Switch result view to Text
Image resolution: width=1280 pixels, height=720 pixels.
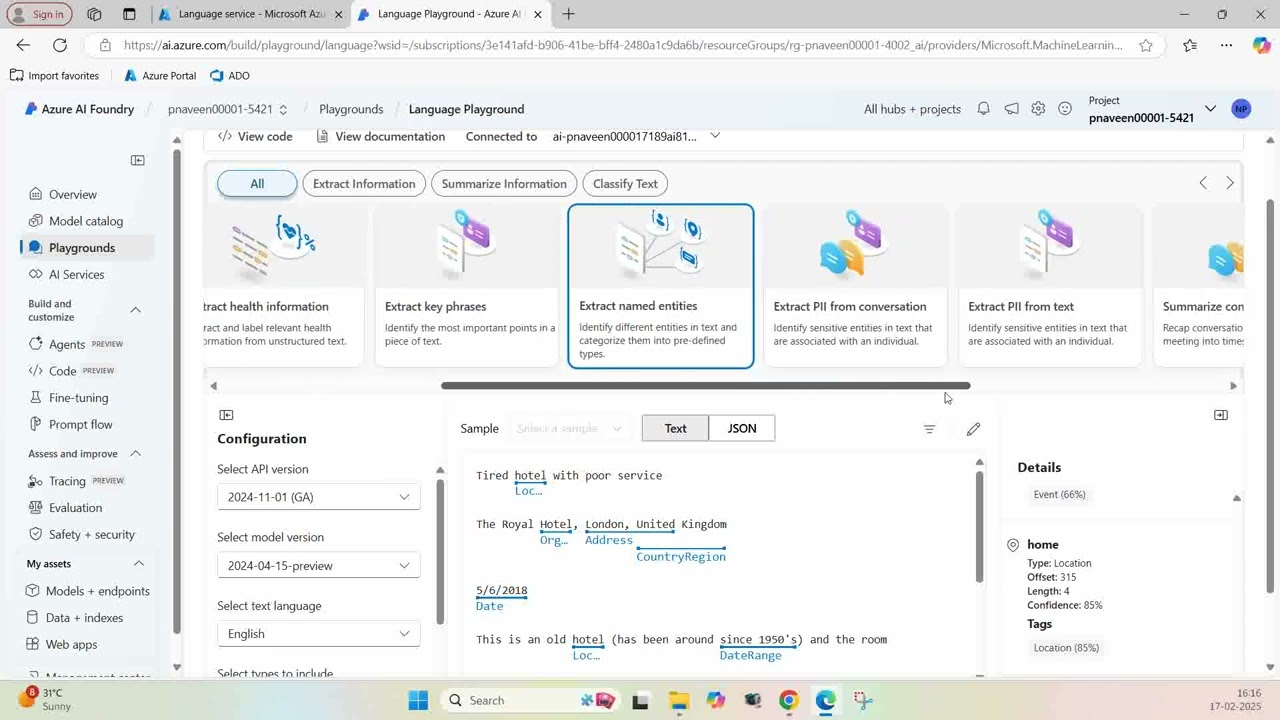(x=675, y=428)
